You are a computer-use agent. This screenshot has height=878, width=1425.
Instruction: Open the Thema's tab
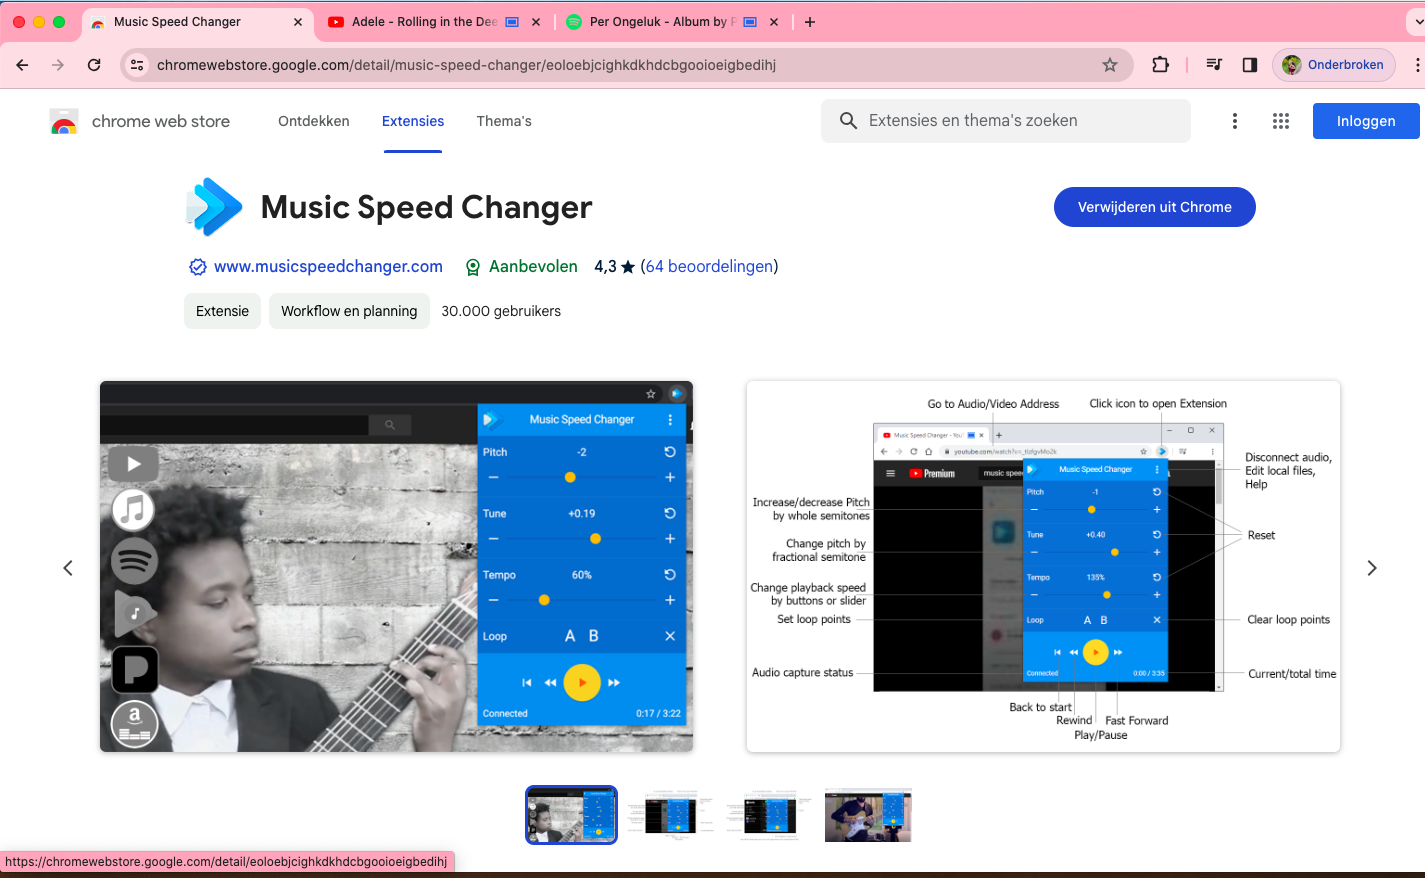pyautogui.click(x=504, y=121)
